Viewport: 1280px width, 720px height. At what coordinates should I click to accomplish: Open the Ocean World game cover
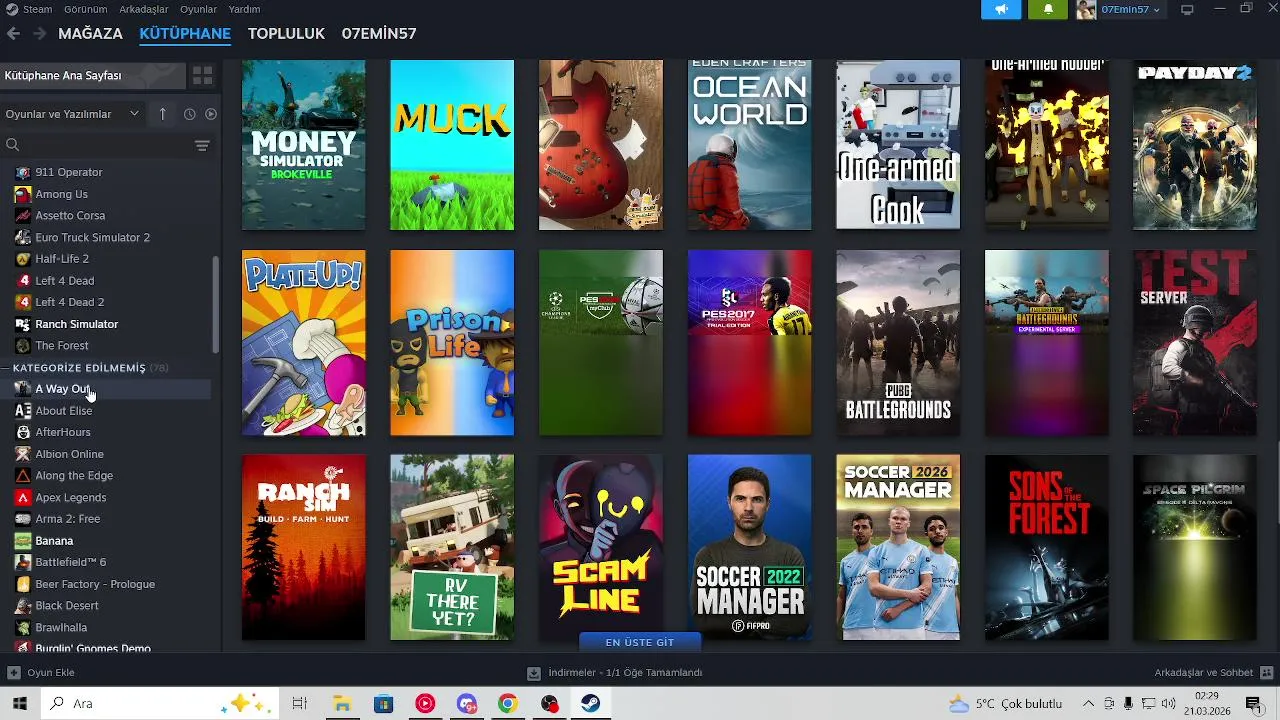(x=749, y=145)
